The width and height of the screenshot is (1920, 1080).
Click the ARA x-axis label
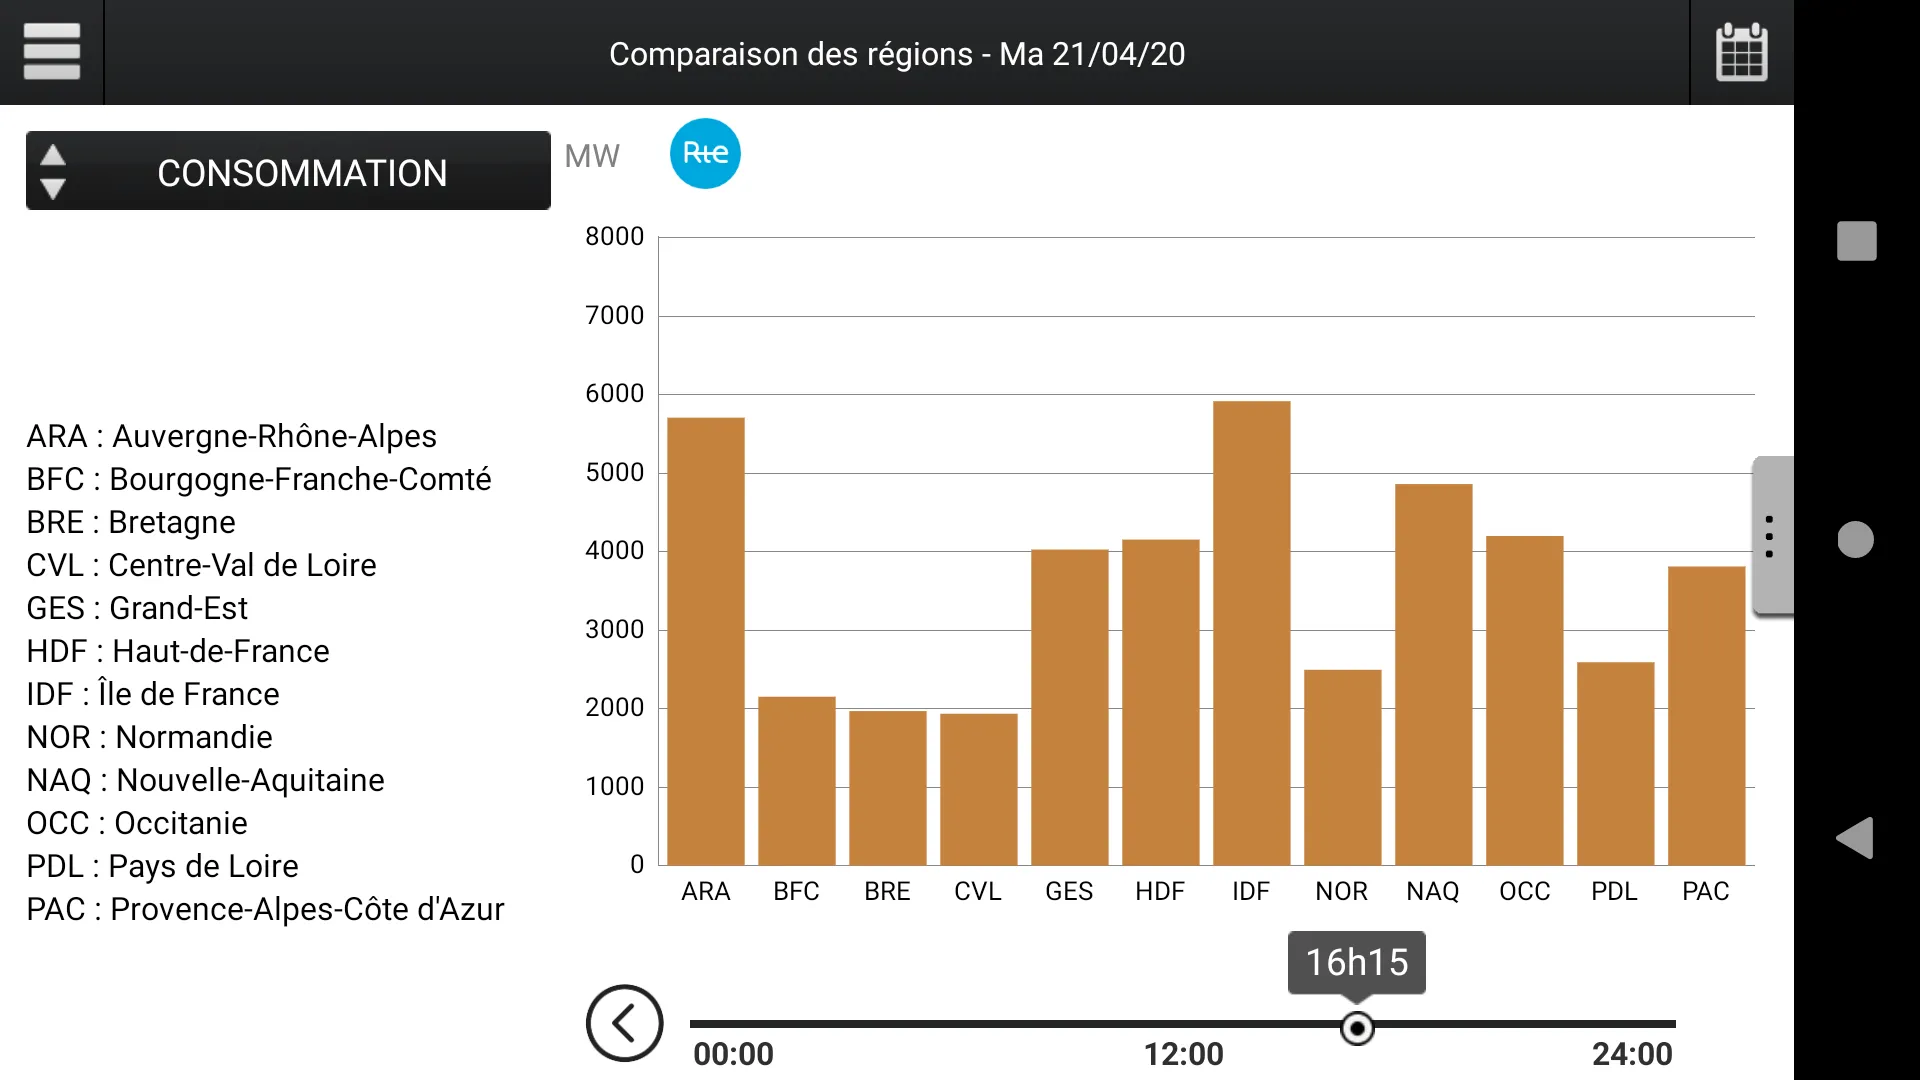click(706, 891)
